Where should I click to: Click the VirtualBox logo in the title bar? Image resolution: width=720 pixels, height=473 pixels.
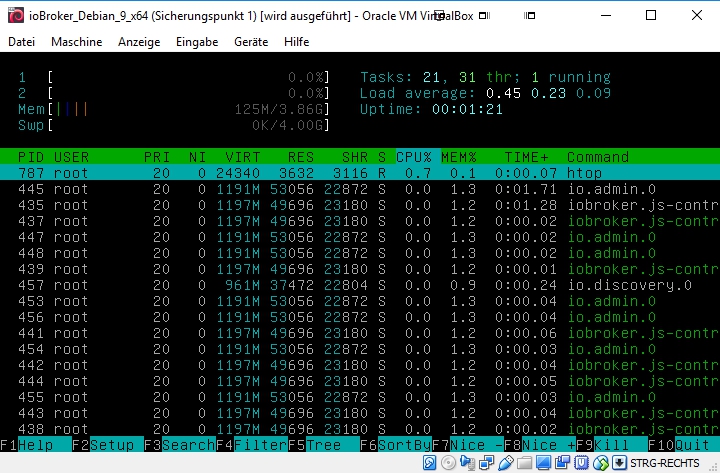point(16,16)
